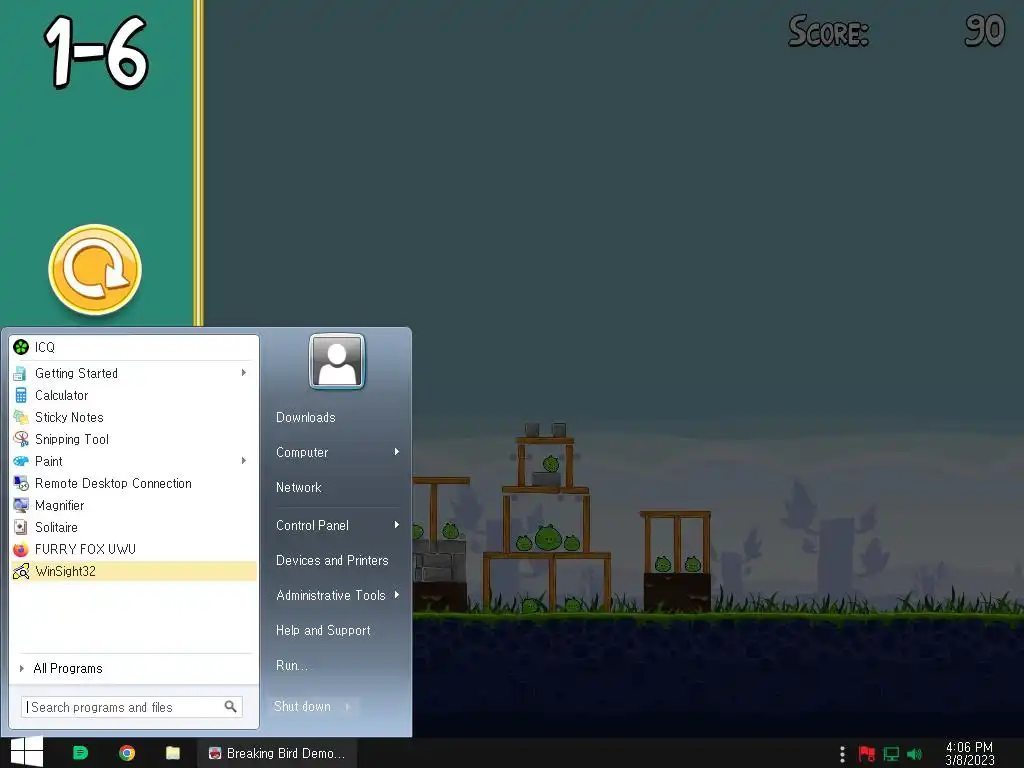This screenshot has height=768, width=1024.
Task: Open Network from Start menu
Action: [298, 487]
